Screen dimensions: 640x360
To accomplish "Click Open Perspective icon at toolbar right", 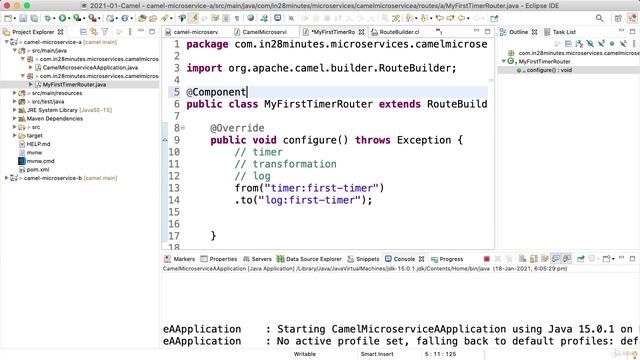I will 618,18.
